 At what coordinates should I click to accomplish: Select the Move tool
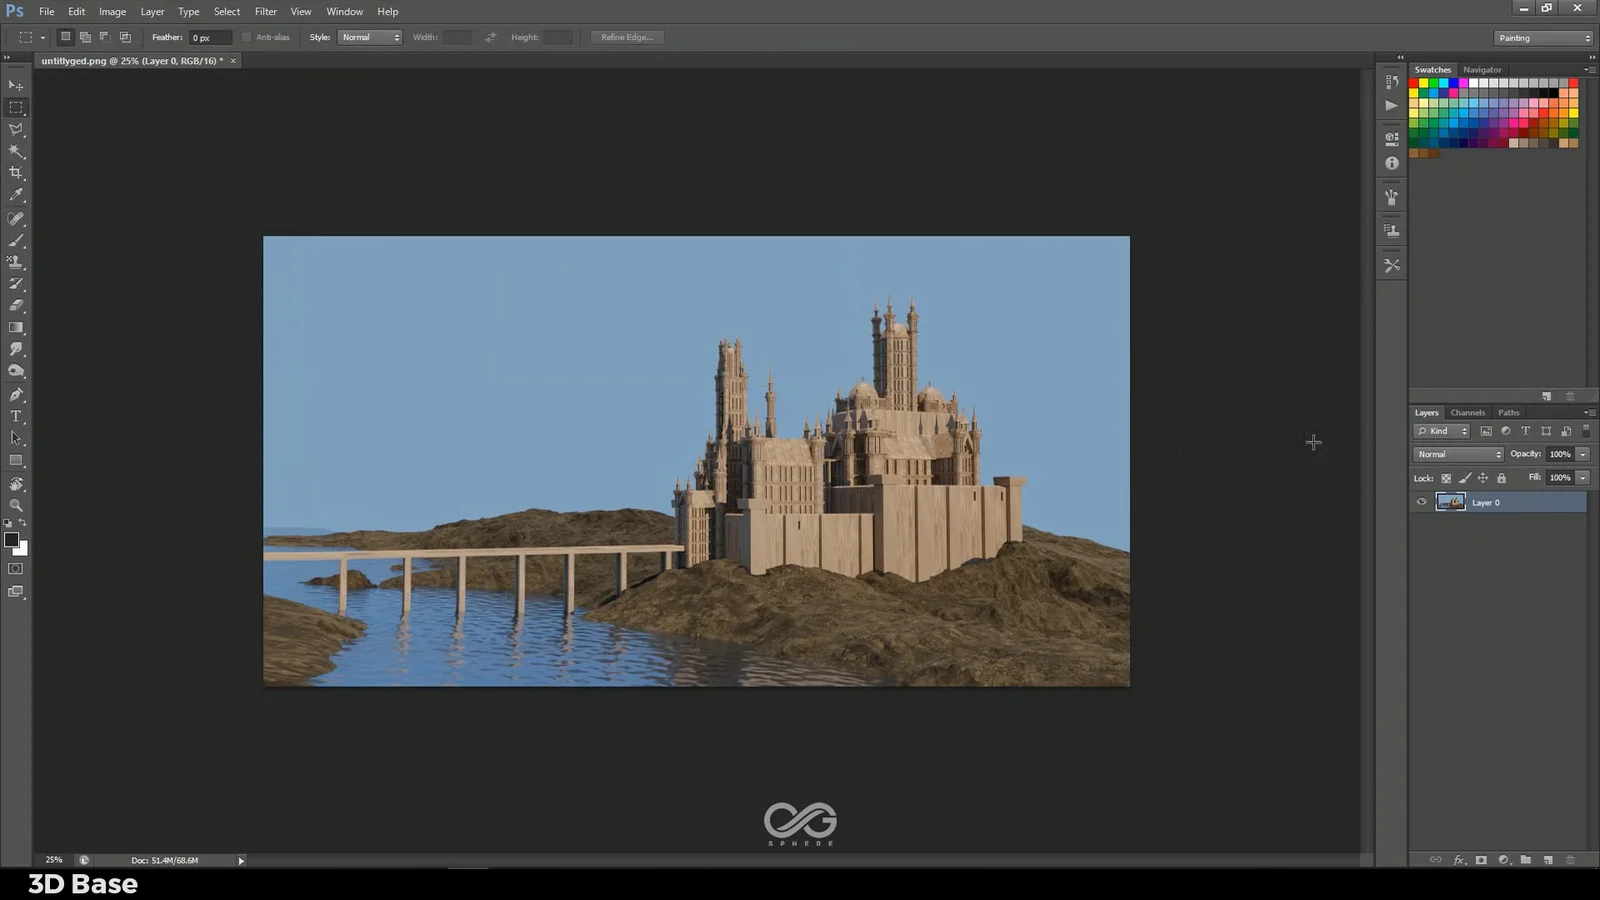(x=16, y=85)
